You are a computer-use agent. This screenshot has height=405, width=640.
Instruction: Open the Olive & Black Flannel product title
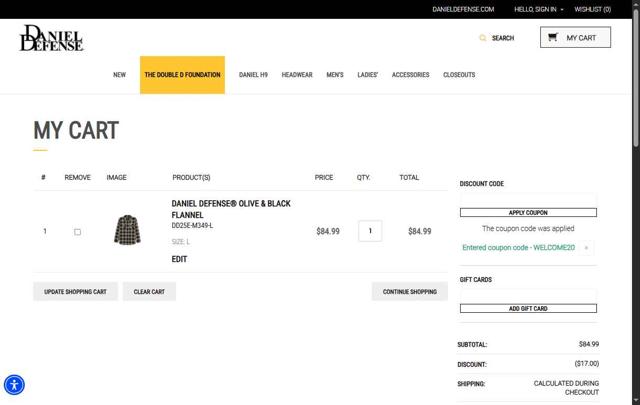click(x=231, y=209)
